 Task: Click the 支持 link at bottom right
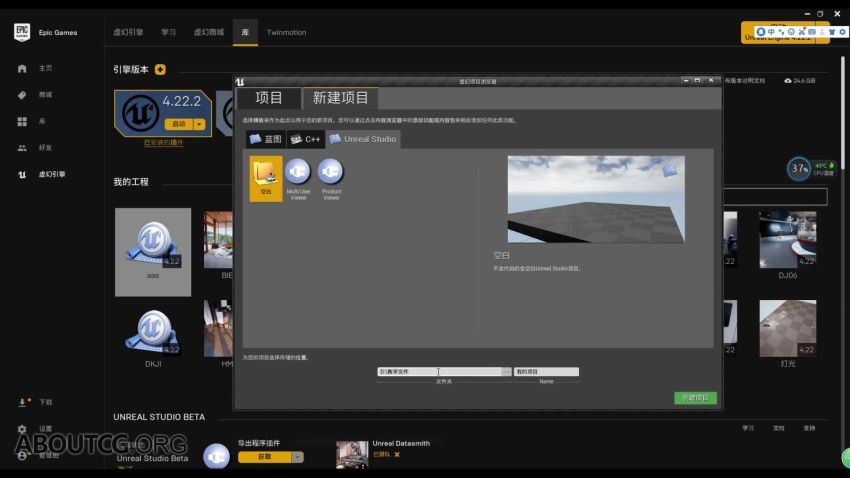coord(809,428)
